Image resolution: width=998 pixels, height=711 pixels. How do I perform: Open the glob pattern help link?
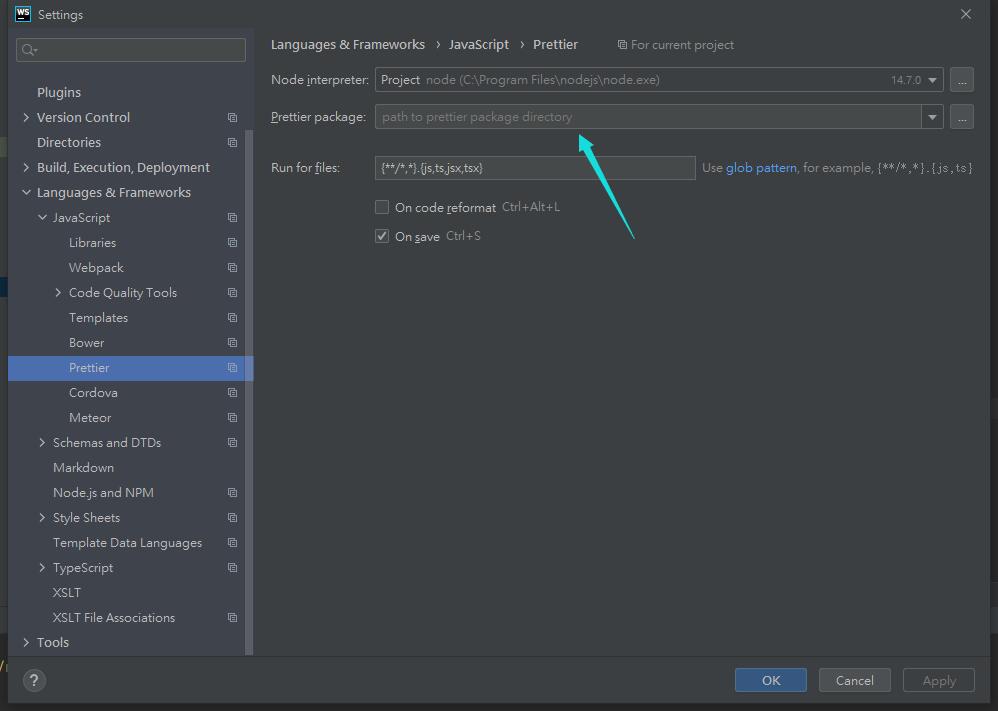click(x=761, y=168)
